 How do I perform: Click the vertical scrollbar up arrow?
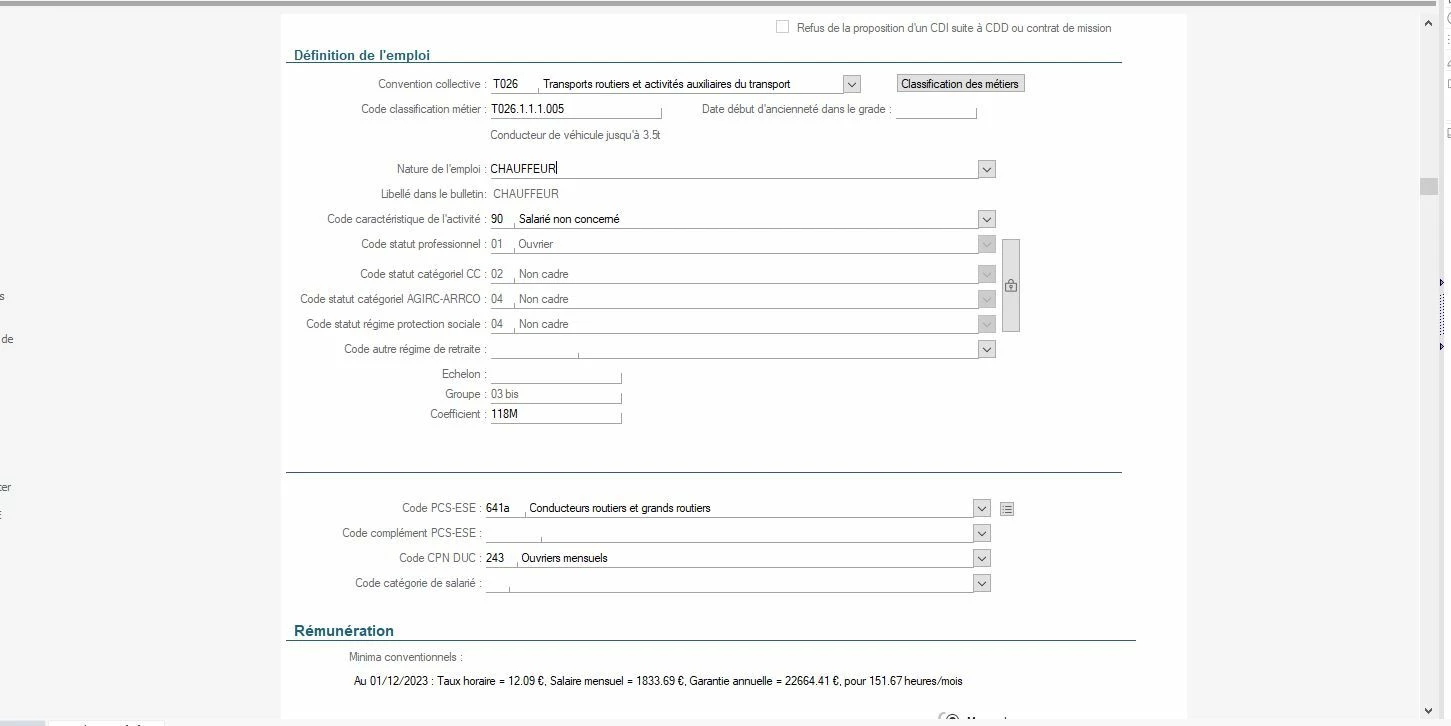pos(1428,23)
